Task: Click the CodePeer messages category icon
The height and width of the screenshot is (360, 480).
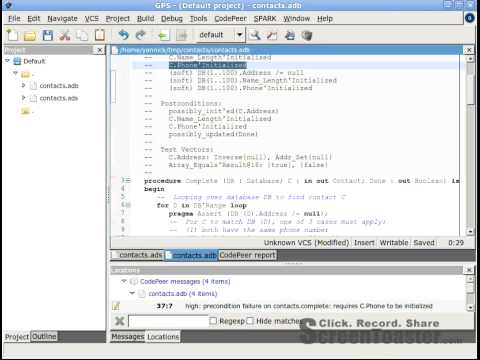Action: coord(134,281)
